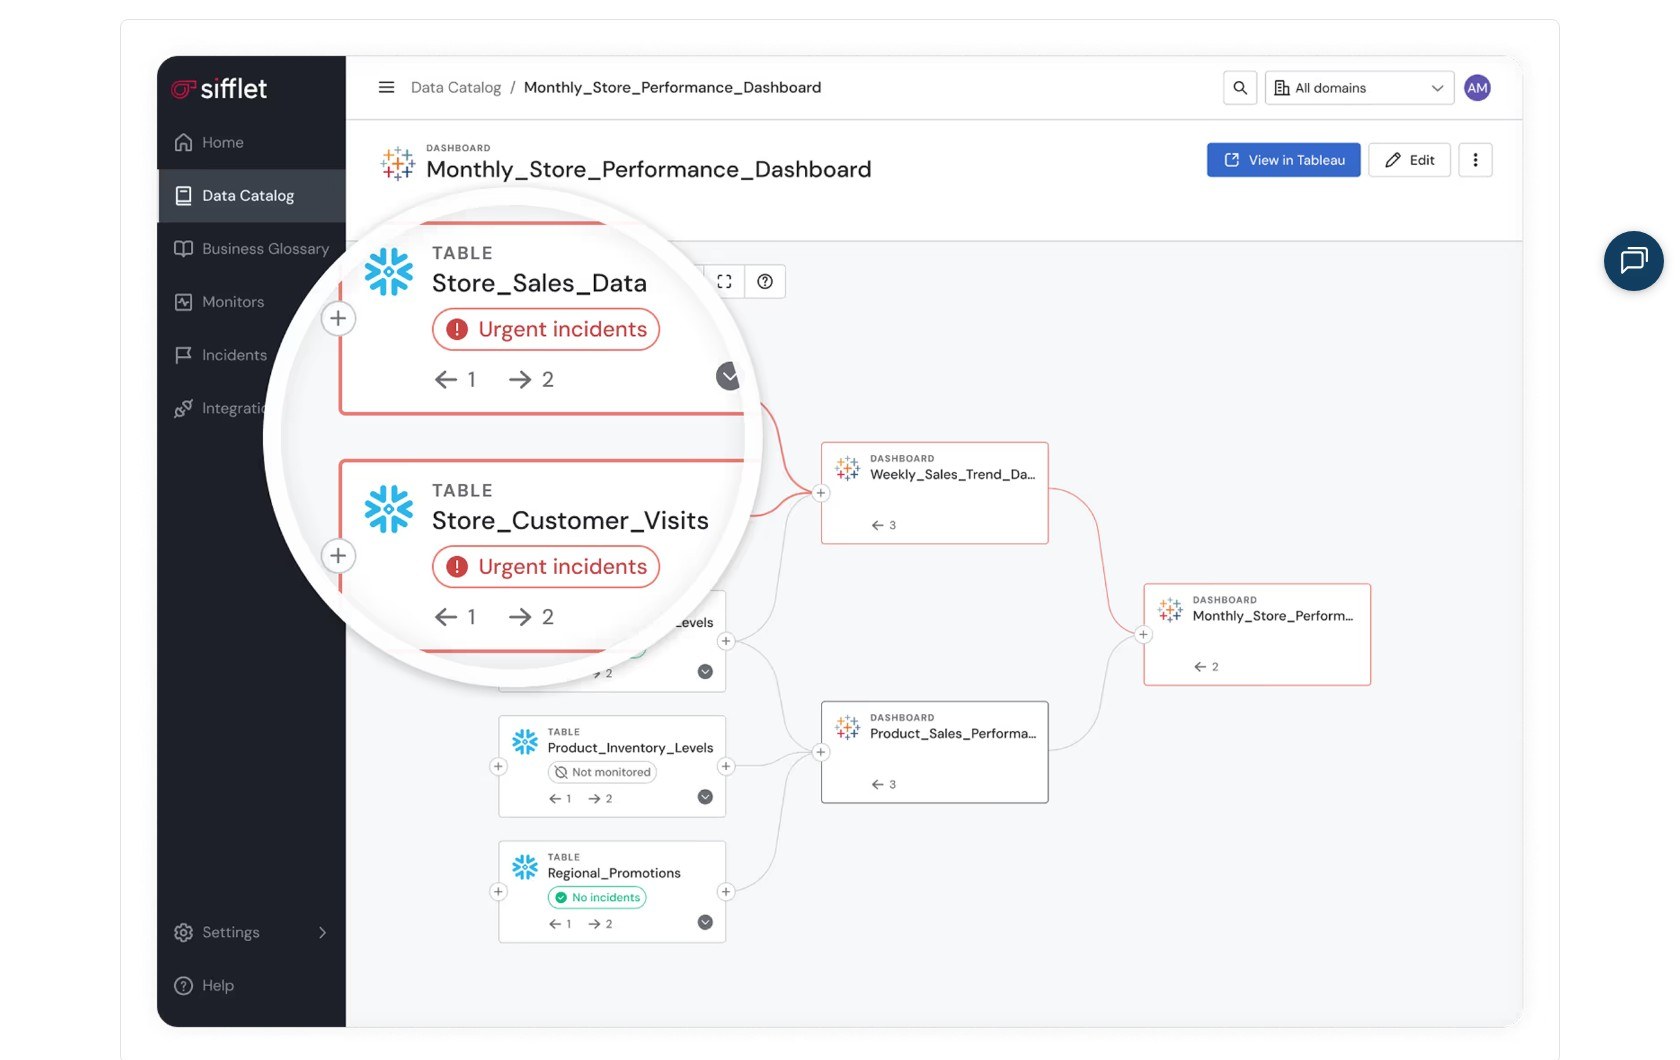The image size is (1680, 1060).
Task: Open the chat support bubble
Action: tap(1633, 261)
